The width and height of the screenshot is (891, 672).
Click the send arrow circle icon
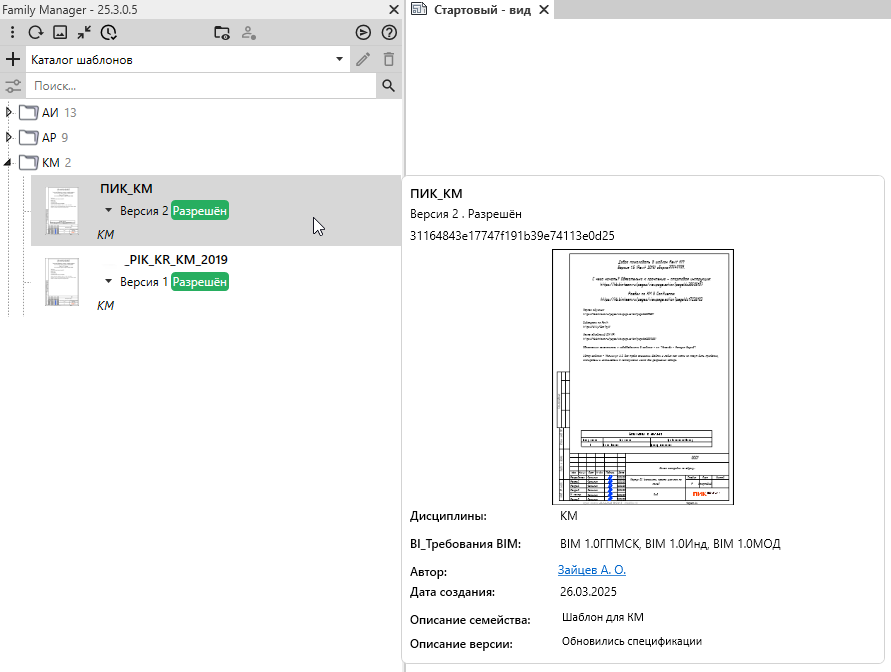coord(363,32)
